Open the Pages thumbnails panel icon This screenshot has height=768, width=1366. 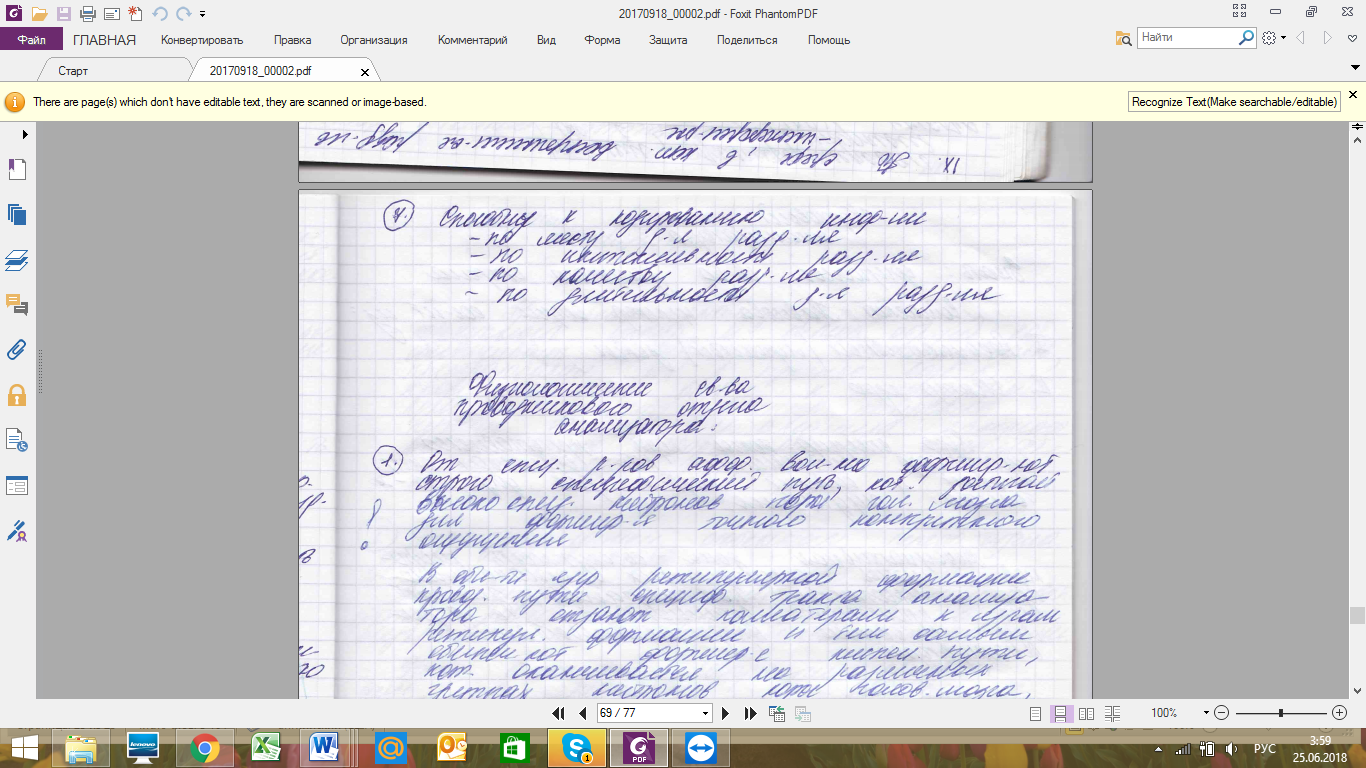point(17,214)
